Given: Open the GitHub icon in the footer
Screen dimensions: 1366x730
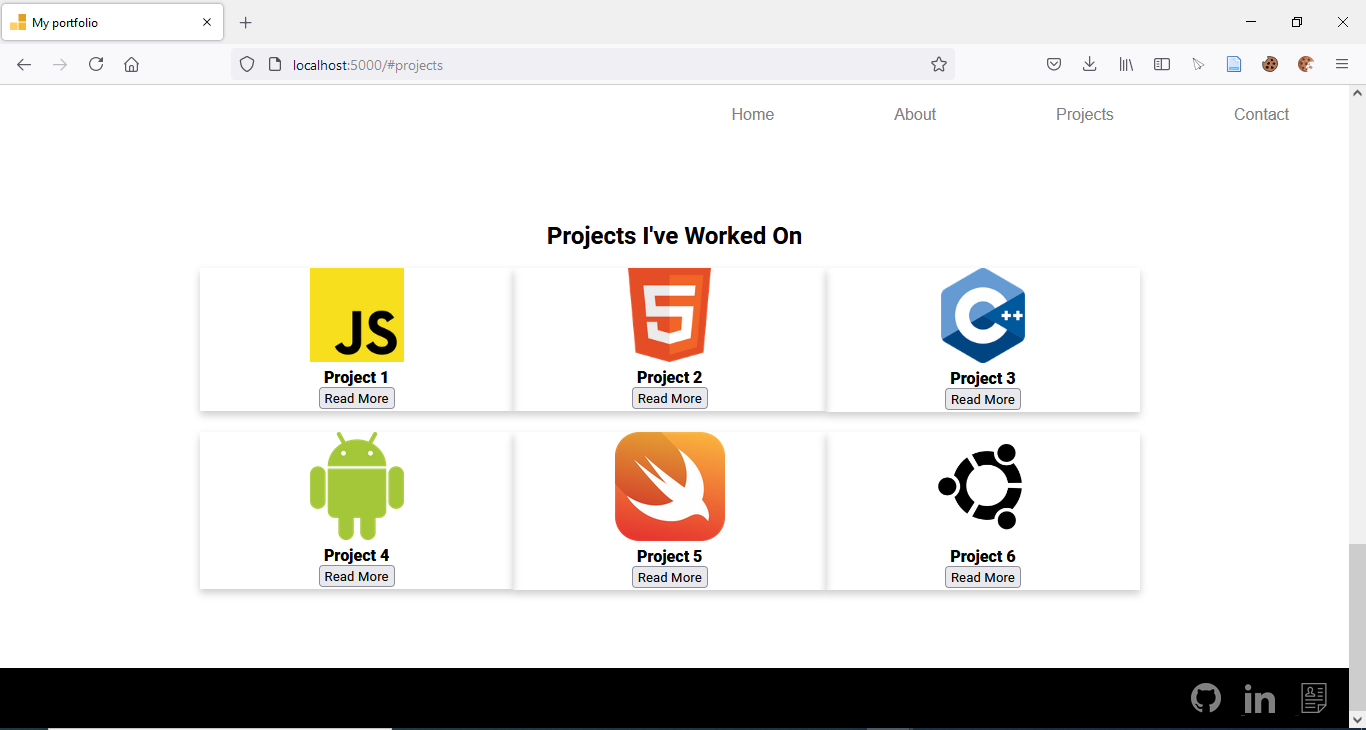Looking at the screenshot, I should click(x=1206, y=698).
